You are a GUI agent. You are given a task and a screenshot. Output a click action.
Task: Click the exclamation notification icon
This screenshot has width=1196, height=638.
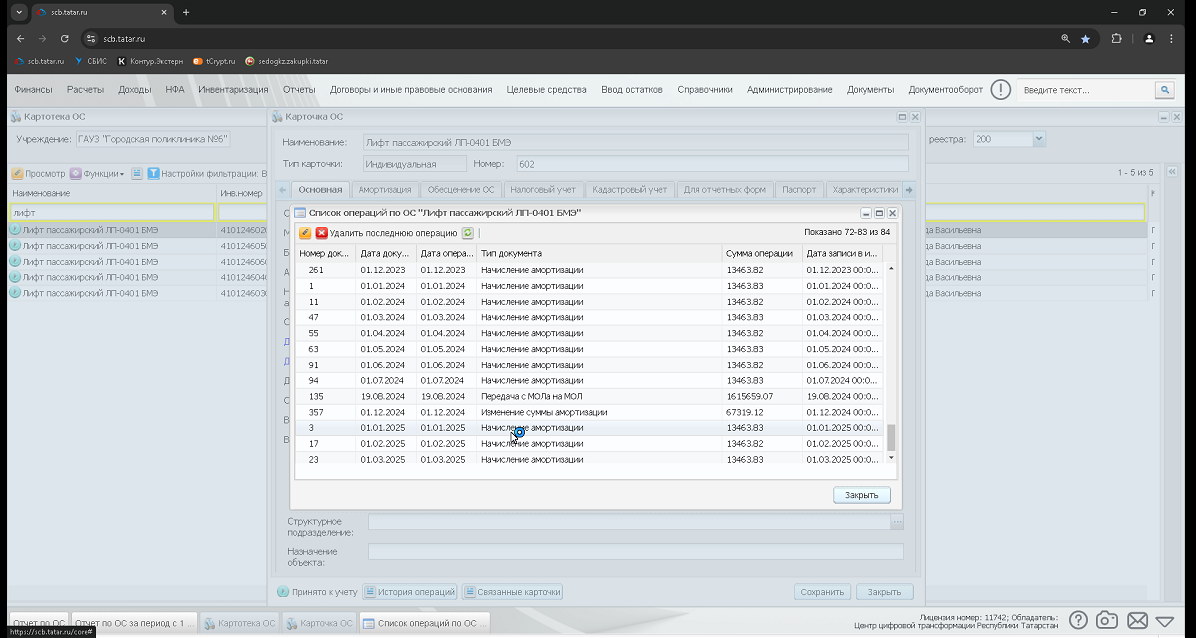coord(1000,89)
